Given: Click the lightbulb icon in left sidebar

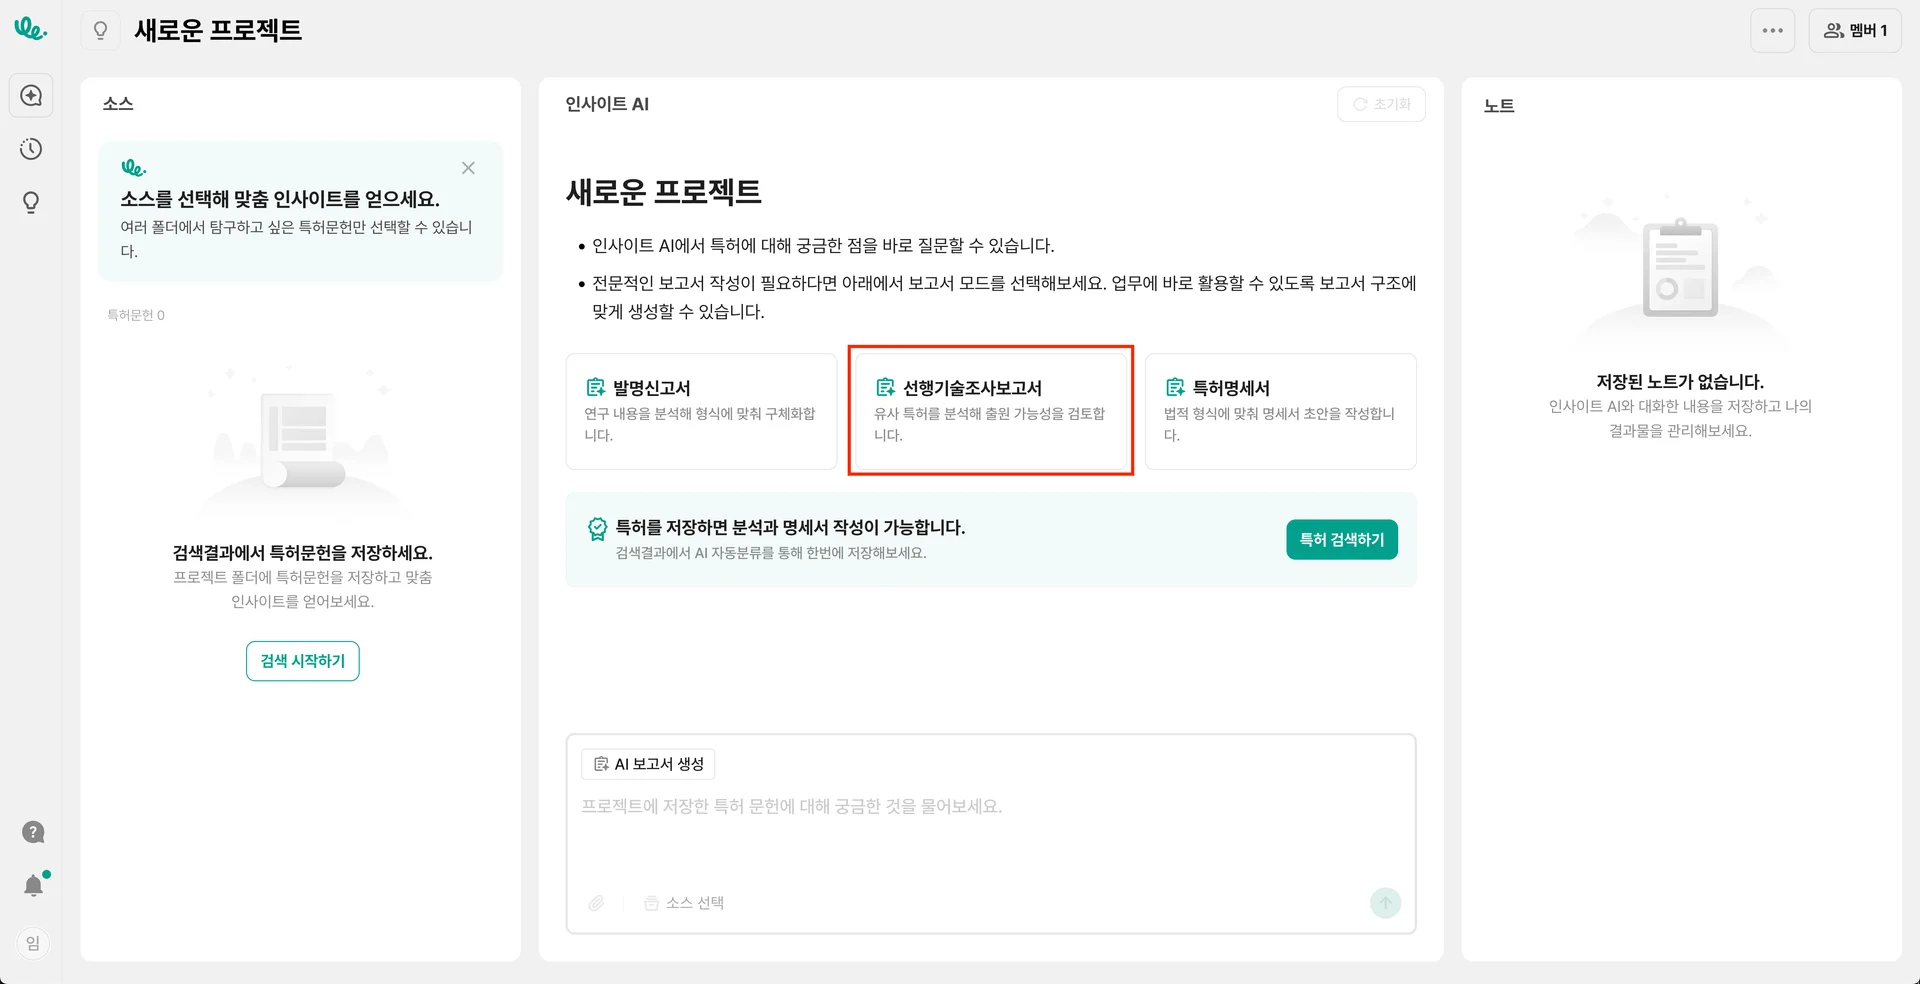Looking at the screenshot, I should [x=31, y=203].
